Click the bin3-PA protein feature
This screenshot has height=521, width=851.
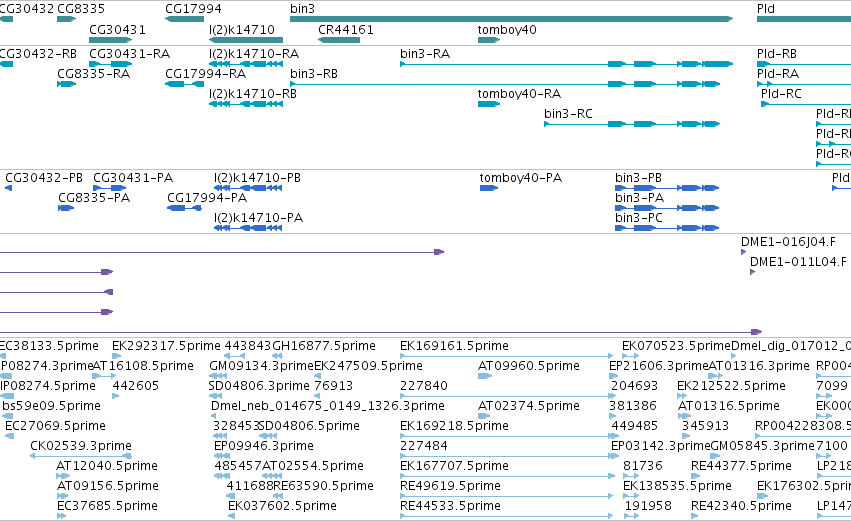coord(667,208)
